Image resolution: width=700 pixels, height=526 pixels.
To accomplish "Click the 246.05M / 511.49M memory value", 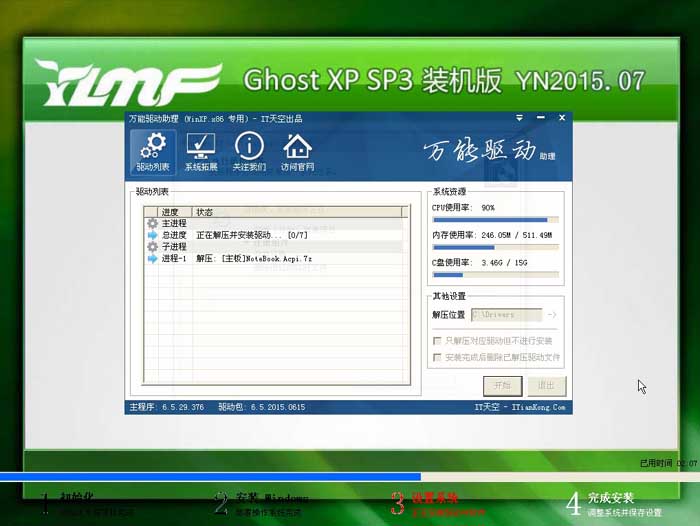I will pos(517,235).
